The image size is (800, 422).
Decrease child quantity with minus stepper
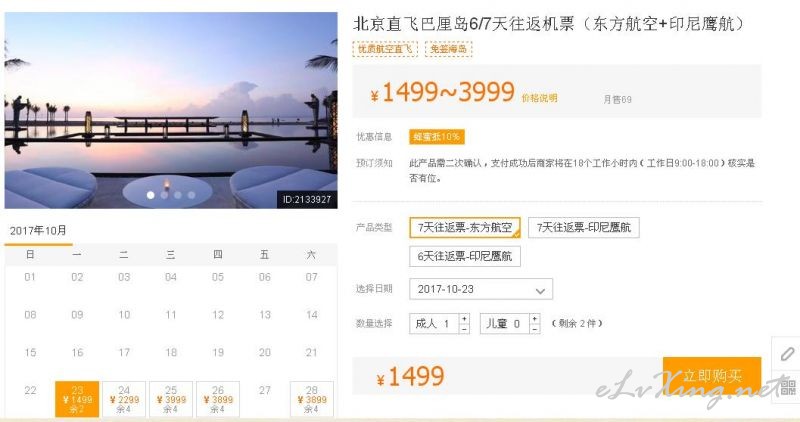point(534,329)
